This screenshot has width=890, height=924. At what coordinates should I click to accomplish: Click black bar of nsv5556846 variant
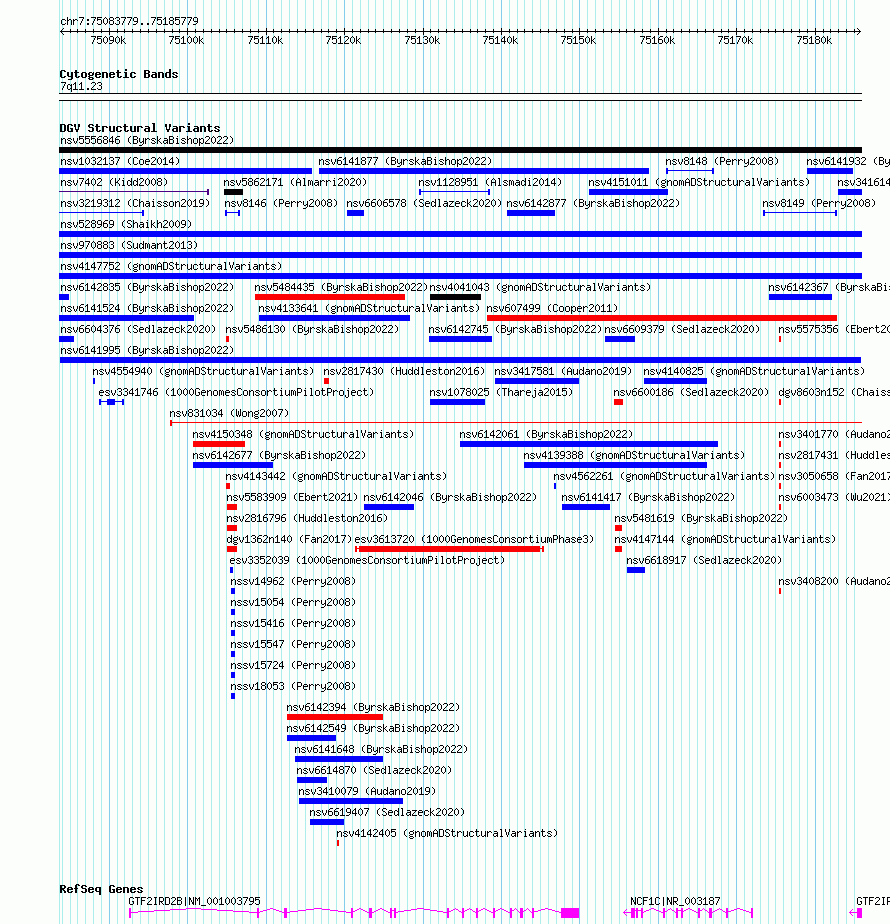pyautogui.click(x=460, y=150)
